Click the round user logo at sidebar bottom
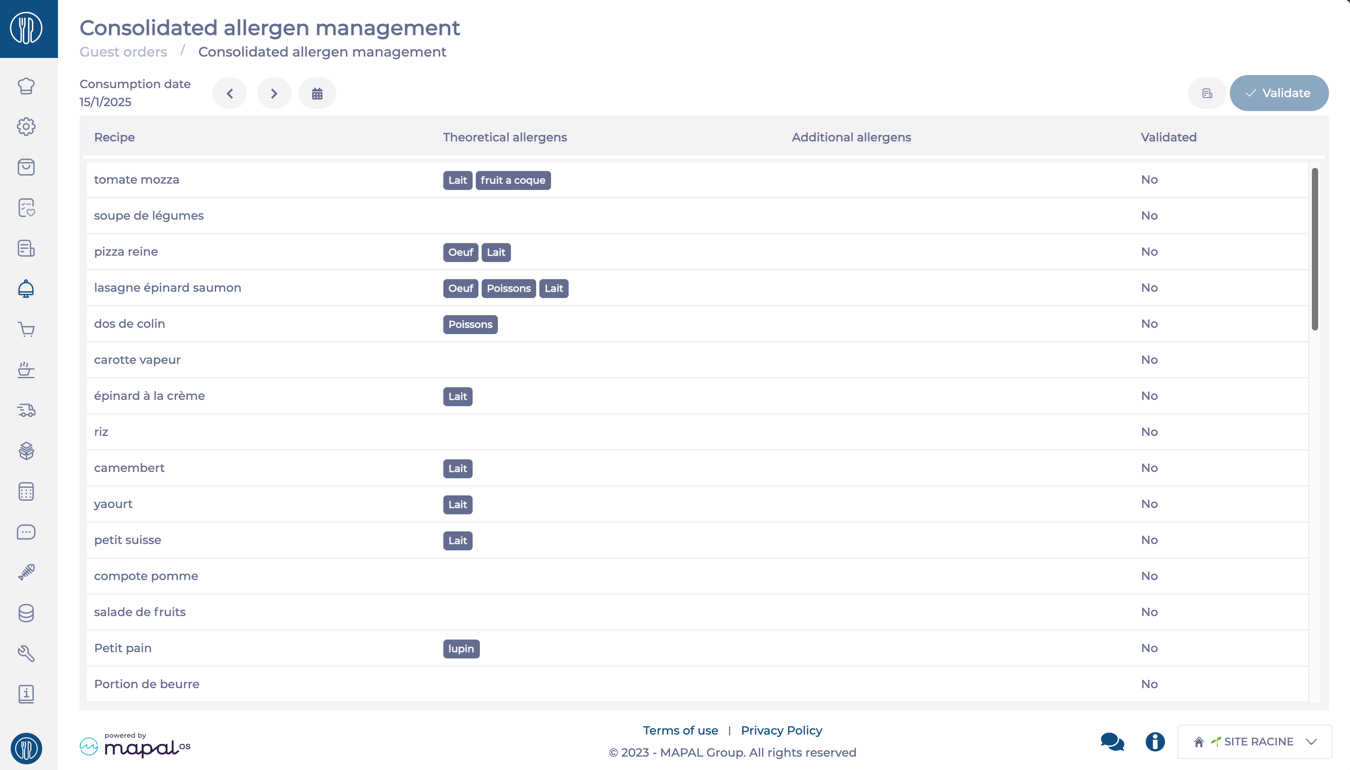Screen dimensions: 1350x770 [27, 748]
